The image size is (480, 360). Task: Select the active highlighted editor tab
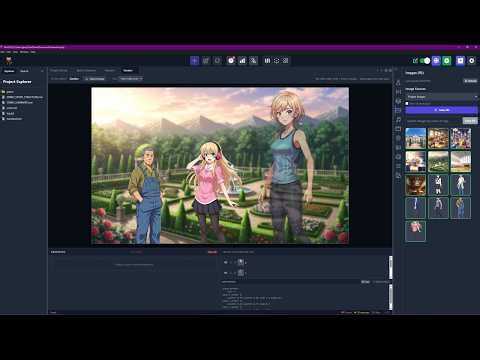pos(128,70)
